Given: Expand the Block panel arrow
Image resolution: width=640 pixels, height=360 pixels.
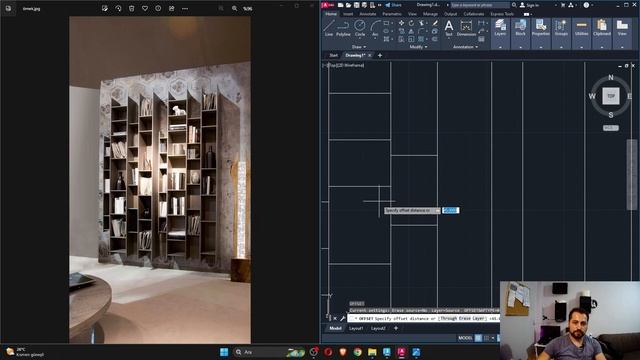Looking at the screenshot, I should coord(520,47).
